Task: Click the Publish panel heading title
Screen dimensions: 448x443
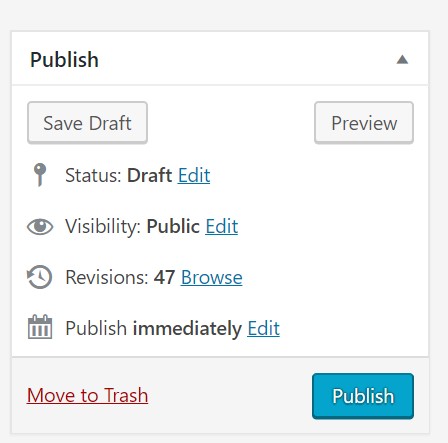Action: [64, 60]
